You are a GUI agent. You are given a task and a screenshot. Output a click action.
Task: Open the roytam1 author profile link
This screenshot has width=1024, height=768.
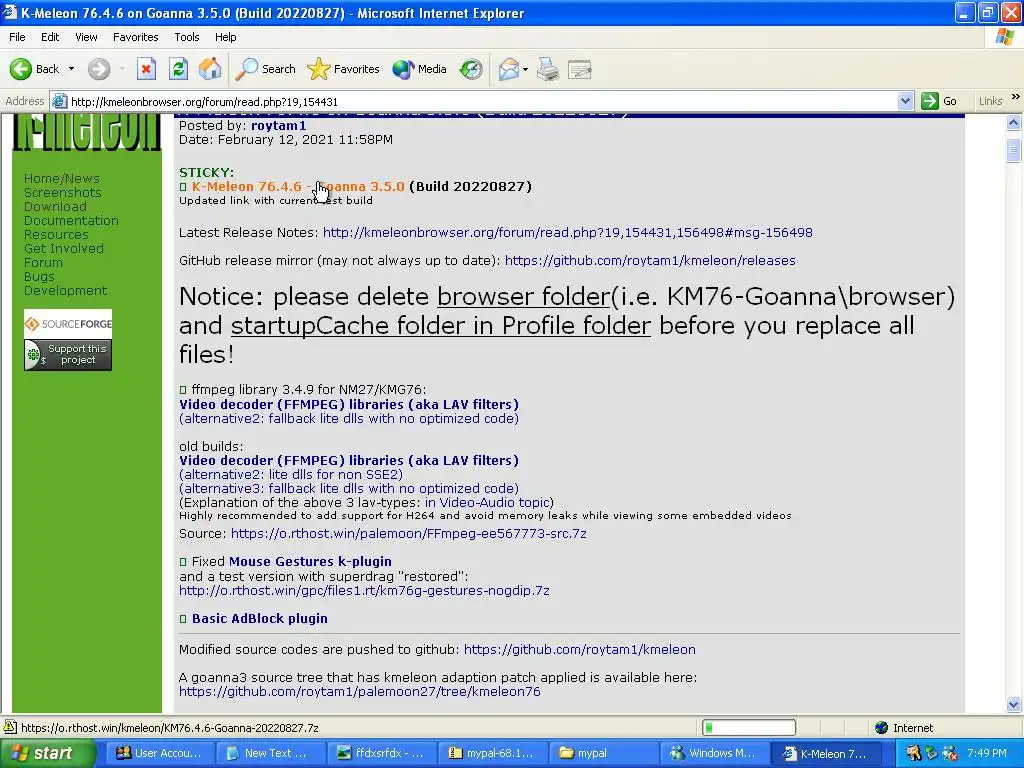click(278, 125)
